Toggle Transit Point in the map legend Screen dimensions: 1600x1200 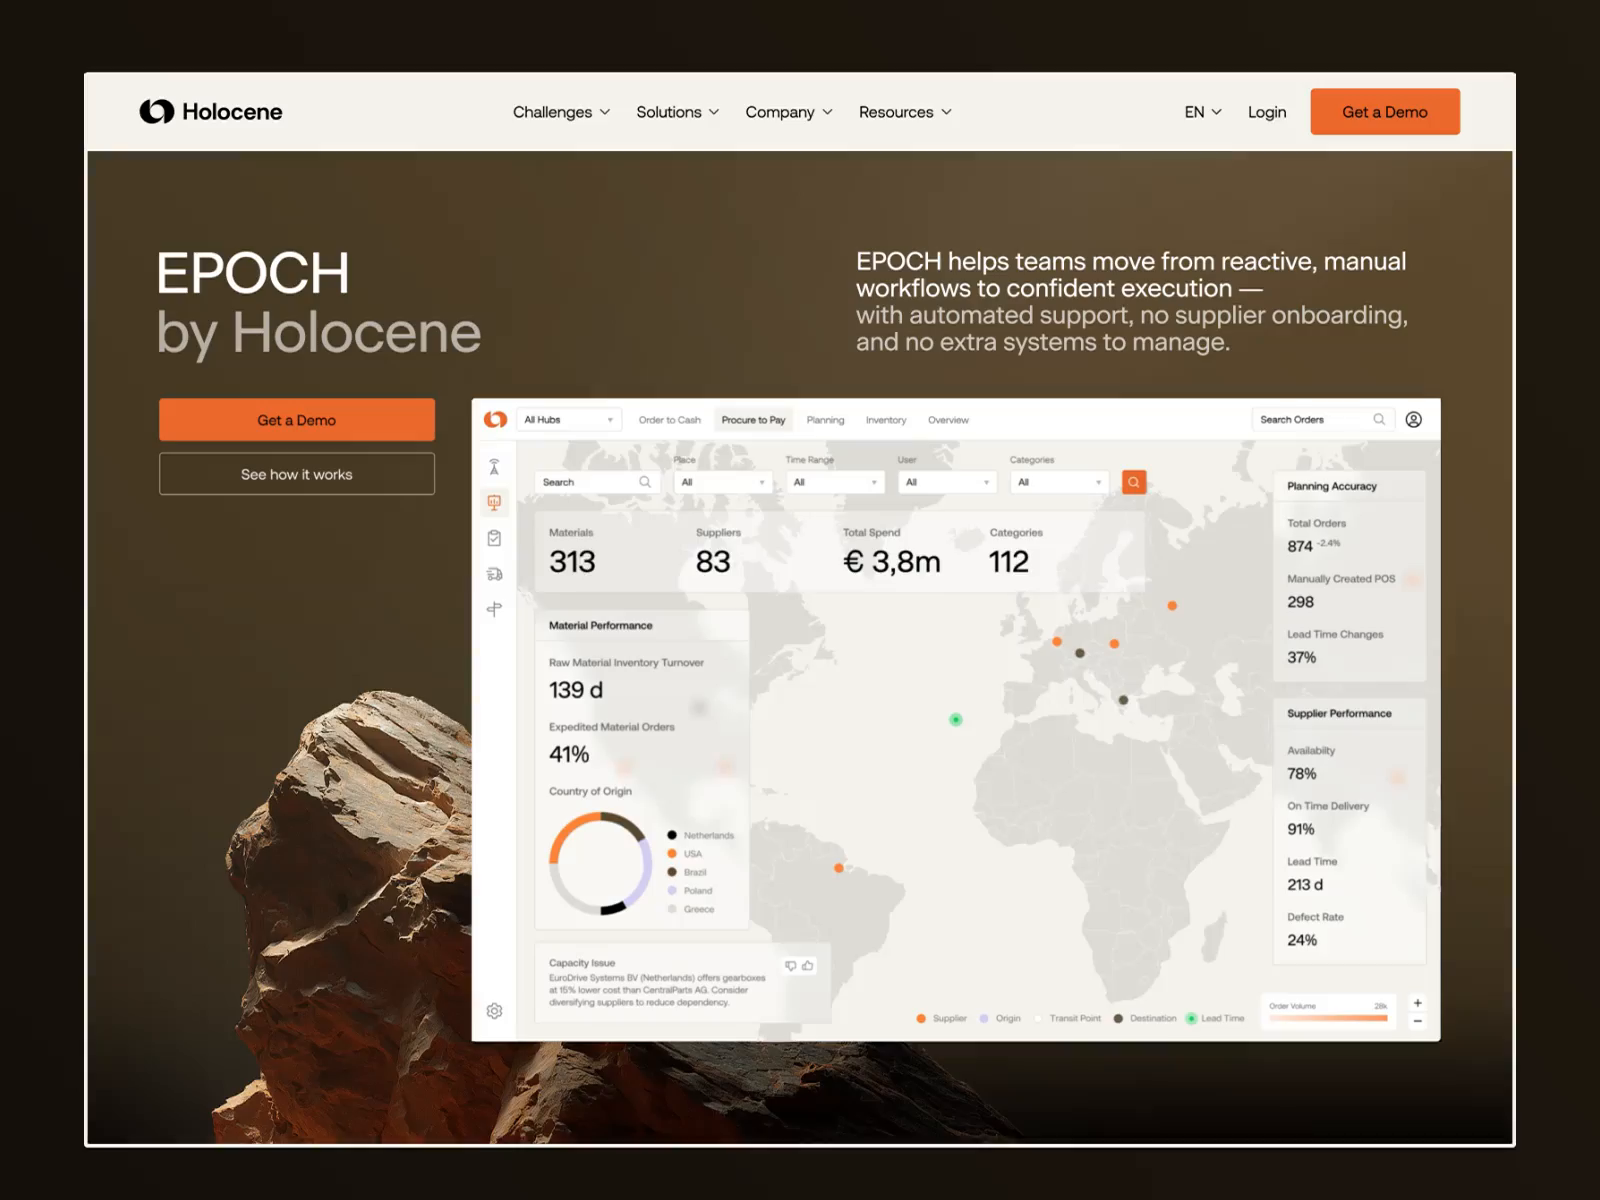(1067, 1019)
